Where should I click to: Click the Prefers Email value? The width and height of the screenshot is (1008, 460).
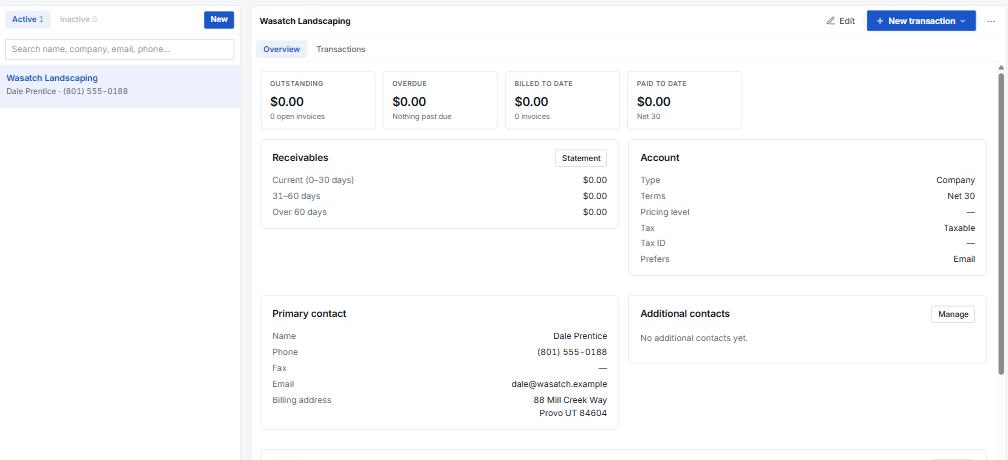[964, 259]
